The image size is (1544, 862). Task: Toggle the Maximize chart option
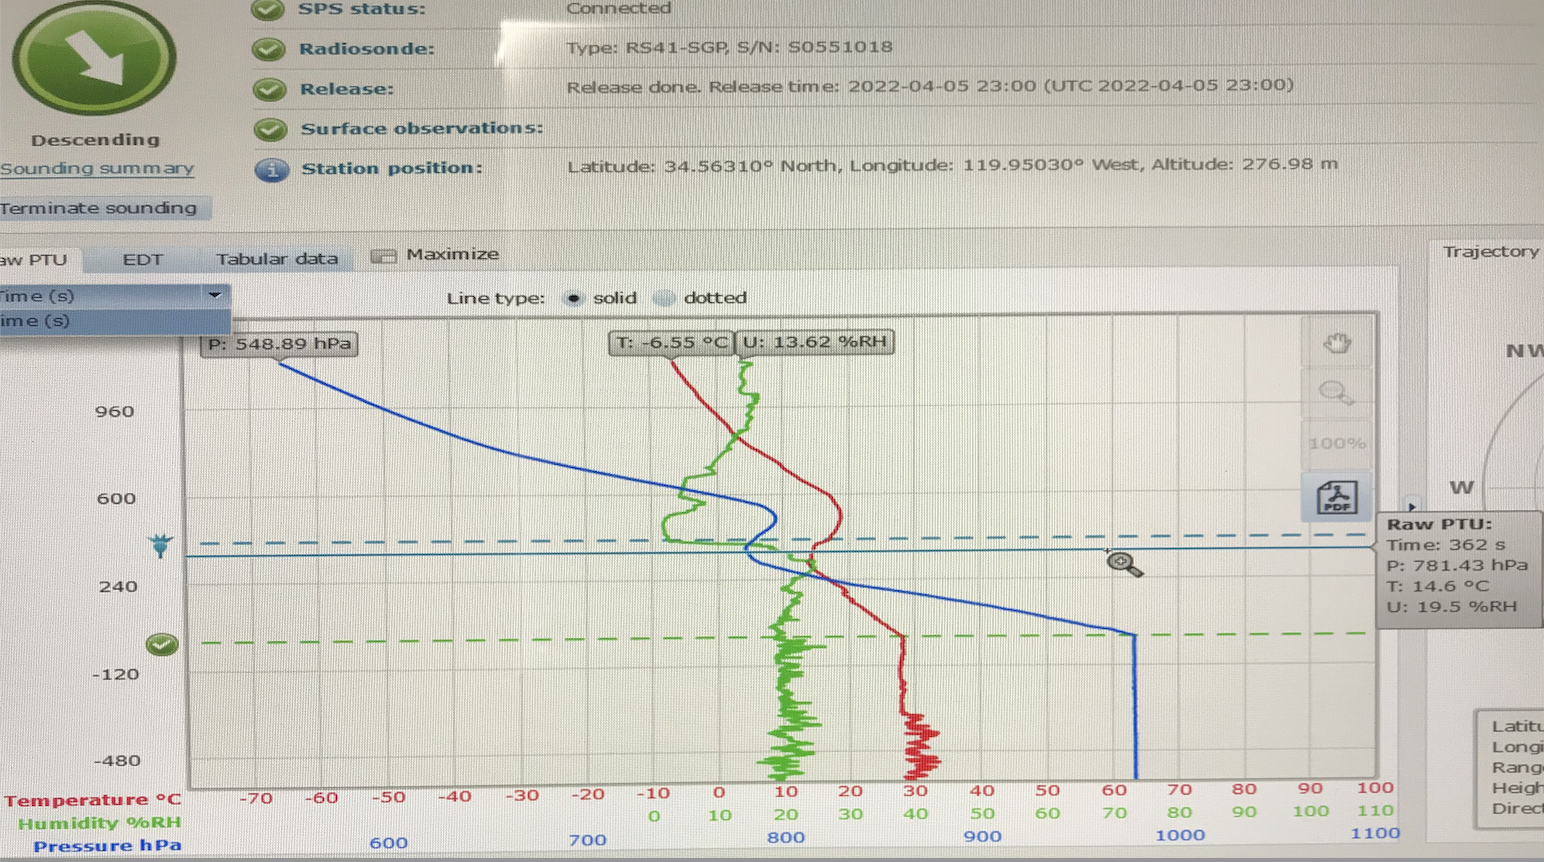point(384,256)
